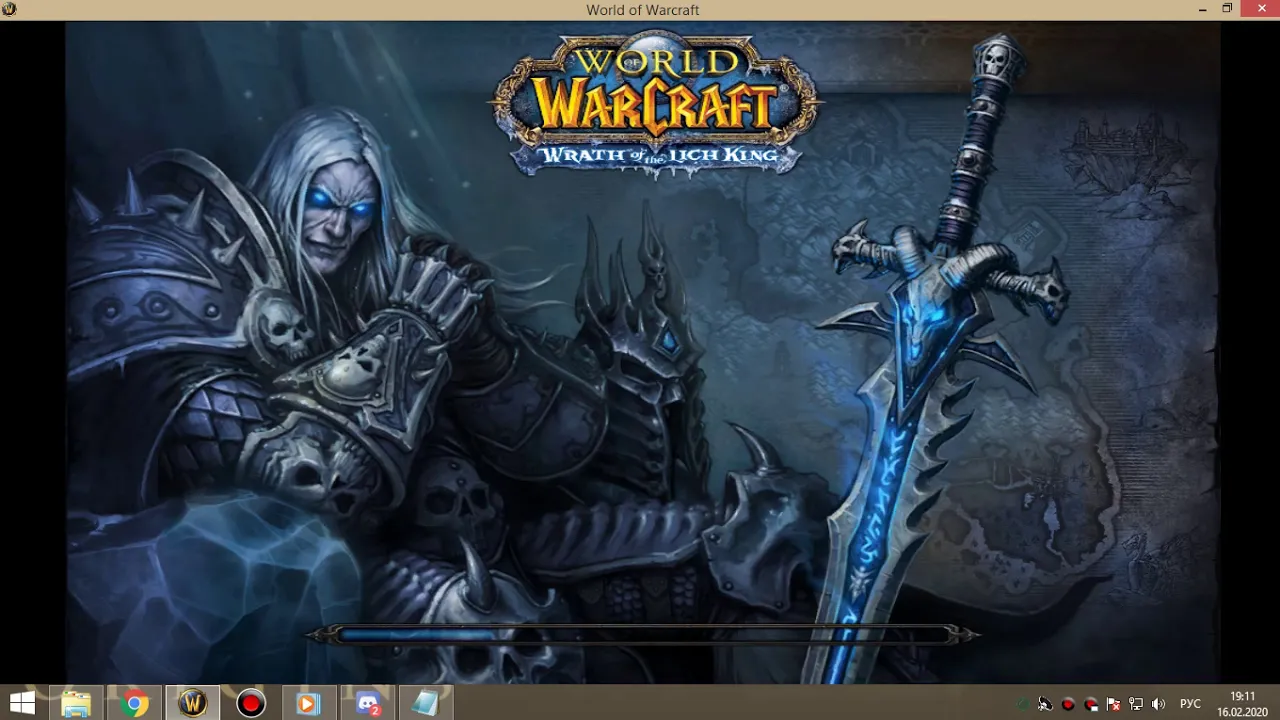Open the clock showing 19:11
Screen dimensions: 1280x720
pyautogui.click(x=1242, y=704)
